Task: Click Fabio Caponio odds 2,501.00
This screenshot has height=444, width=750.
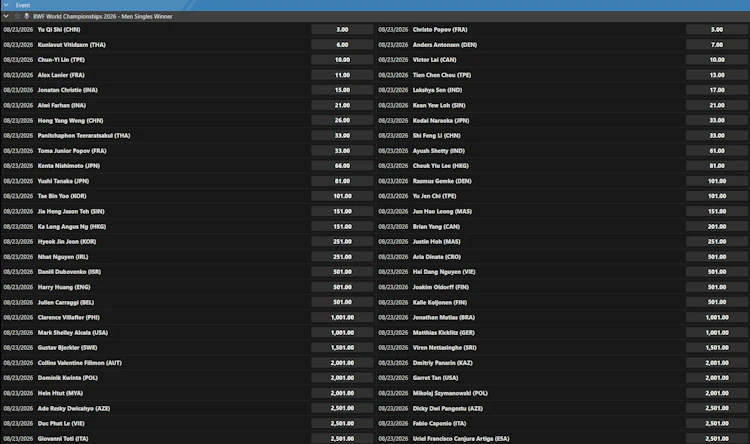Action: pyautogui.click(x=717, y=423)
